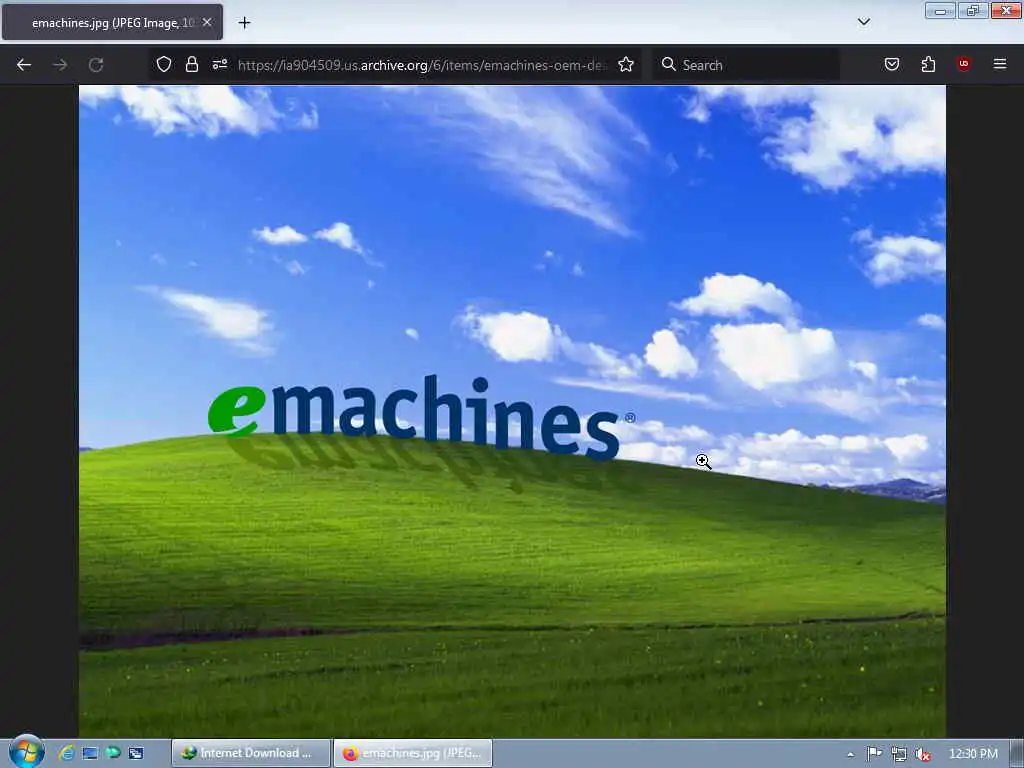This screenshot has height=768, width=1024.
Task: Expand the list all tabs chevron
Action: (x=863, y=22)
